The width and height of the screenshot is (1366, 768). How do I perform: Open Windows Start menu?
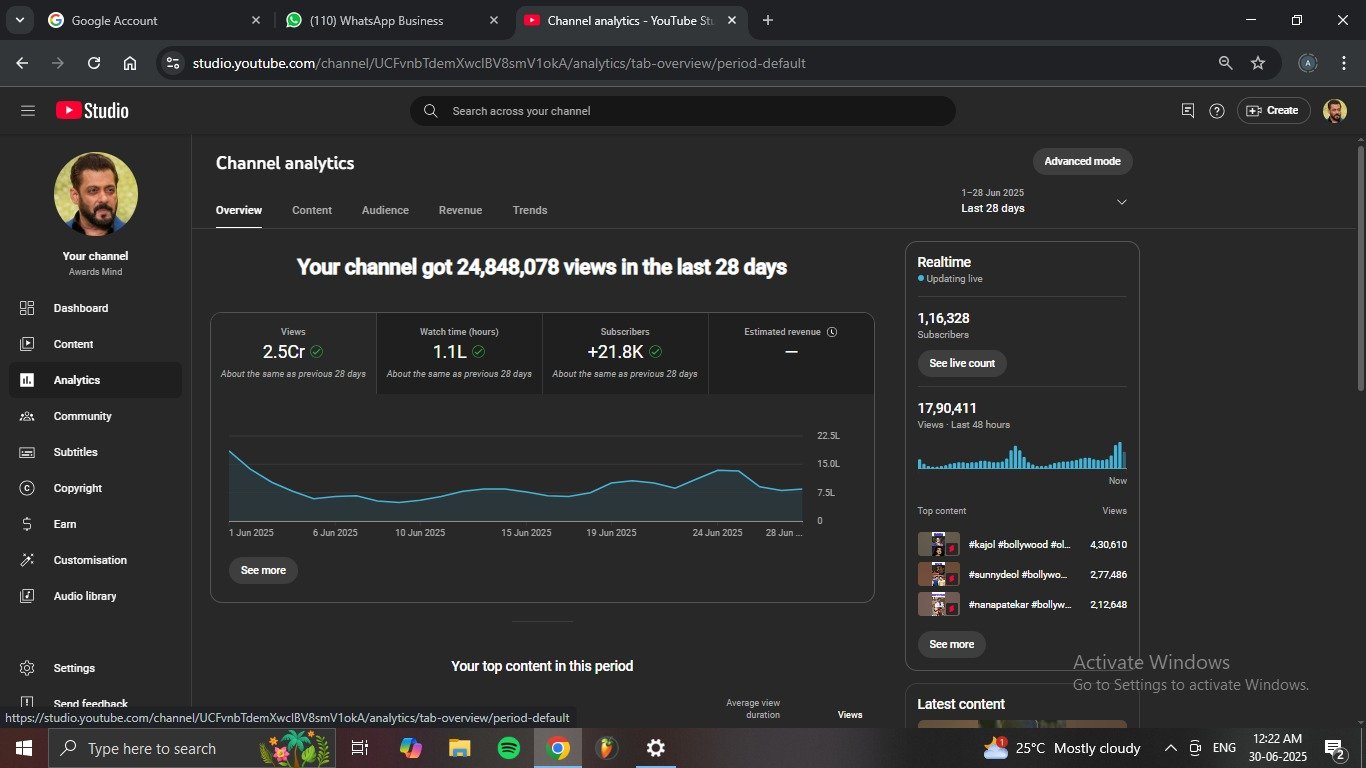[x=23, y=748]
